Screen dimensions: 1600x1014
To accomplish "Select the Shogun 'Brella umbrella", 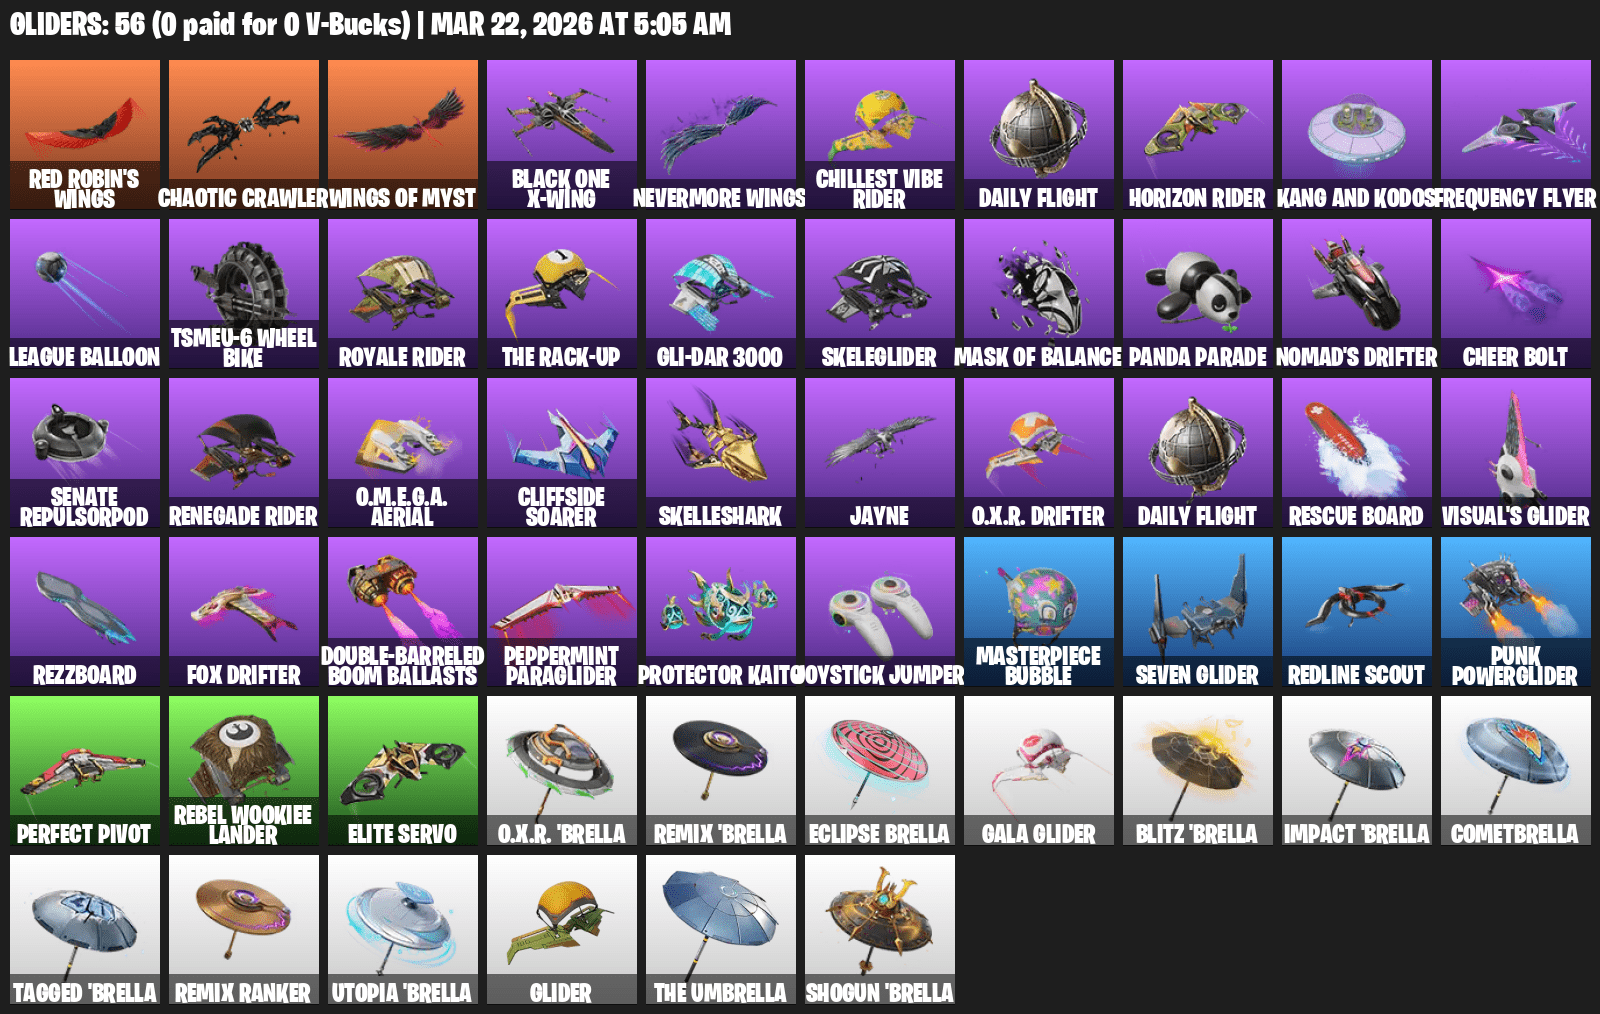I will click(x=880, y=930).
